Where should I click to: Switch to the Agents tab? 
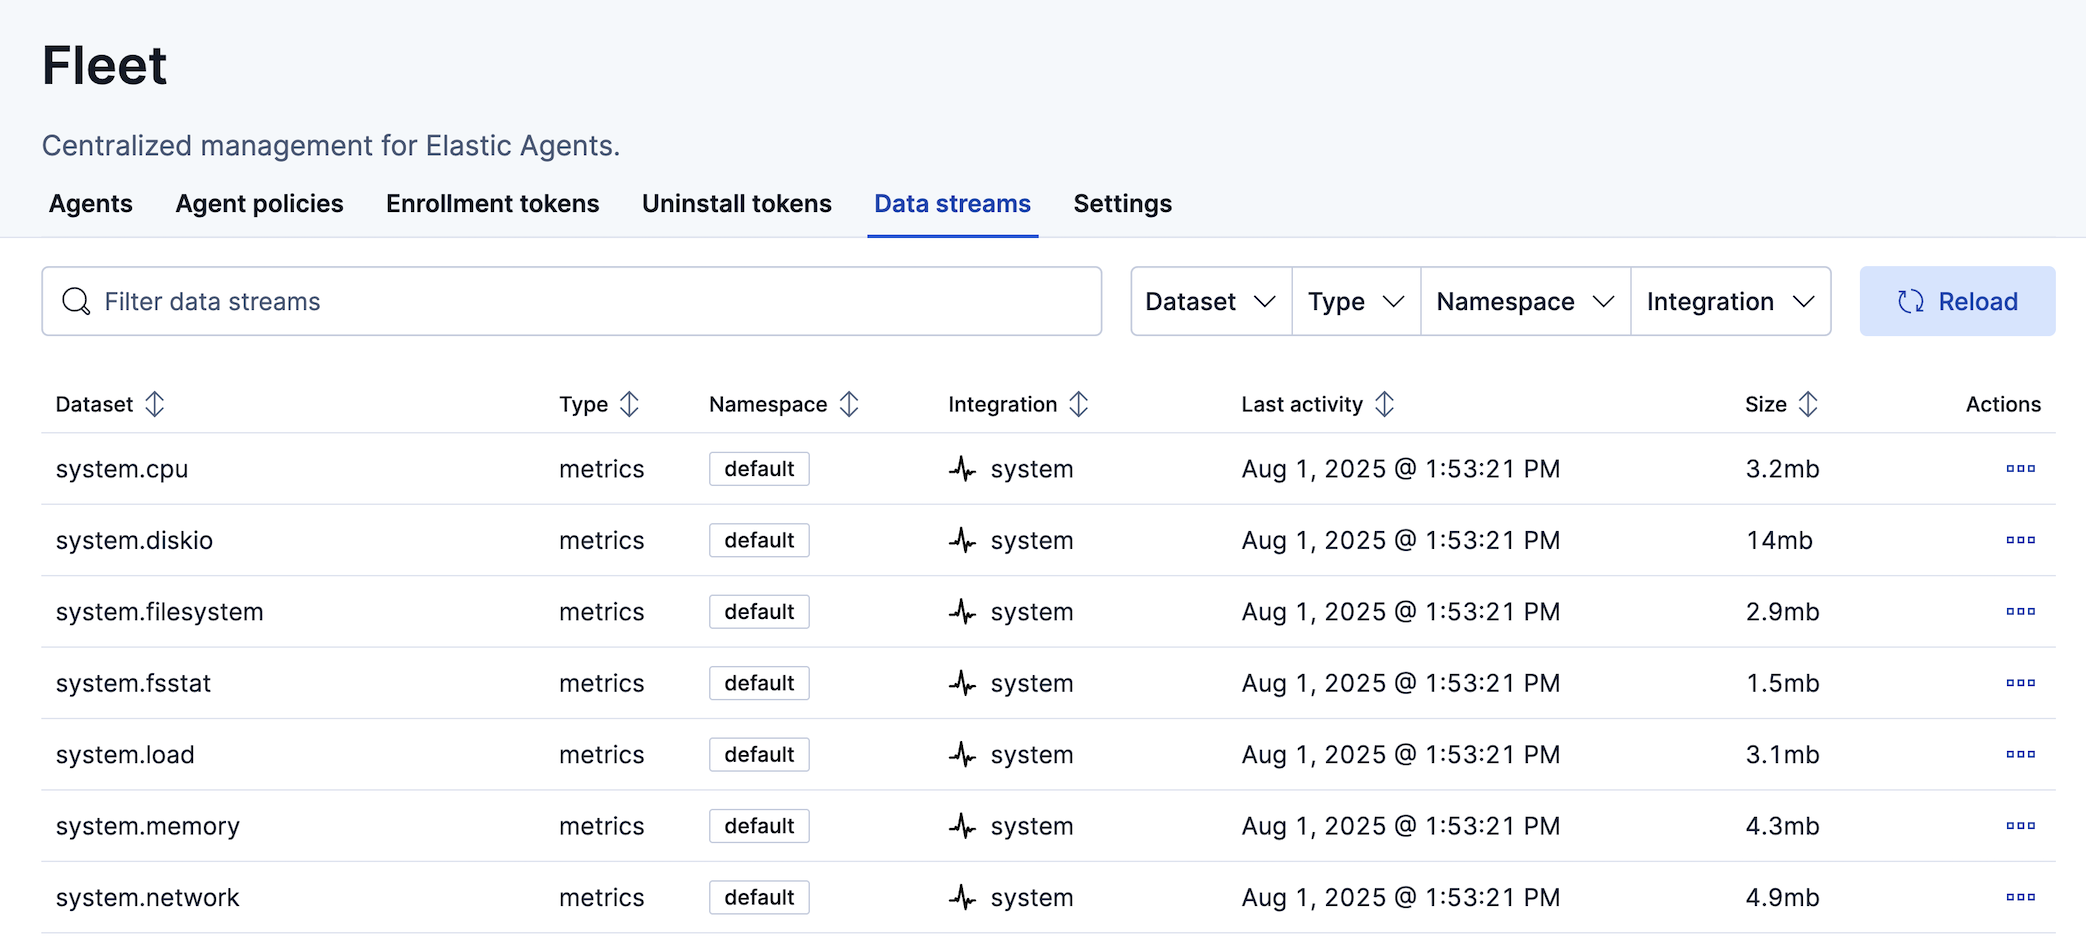[x=90, y=203]
